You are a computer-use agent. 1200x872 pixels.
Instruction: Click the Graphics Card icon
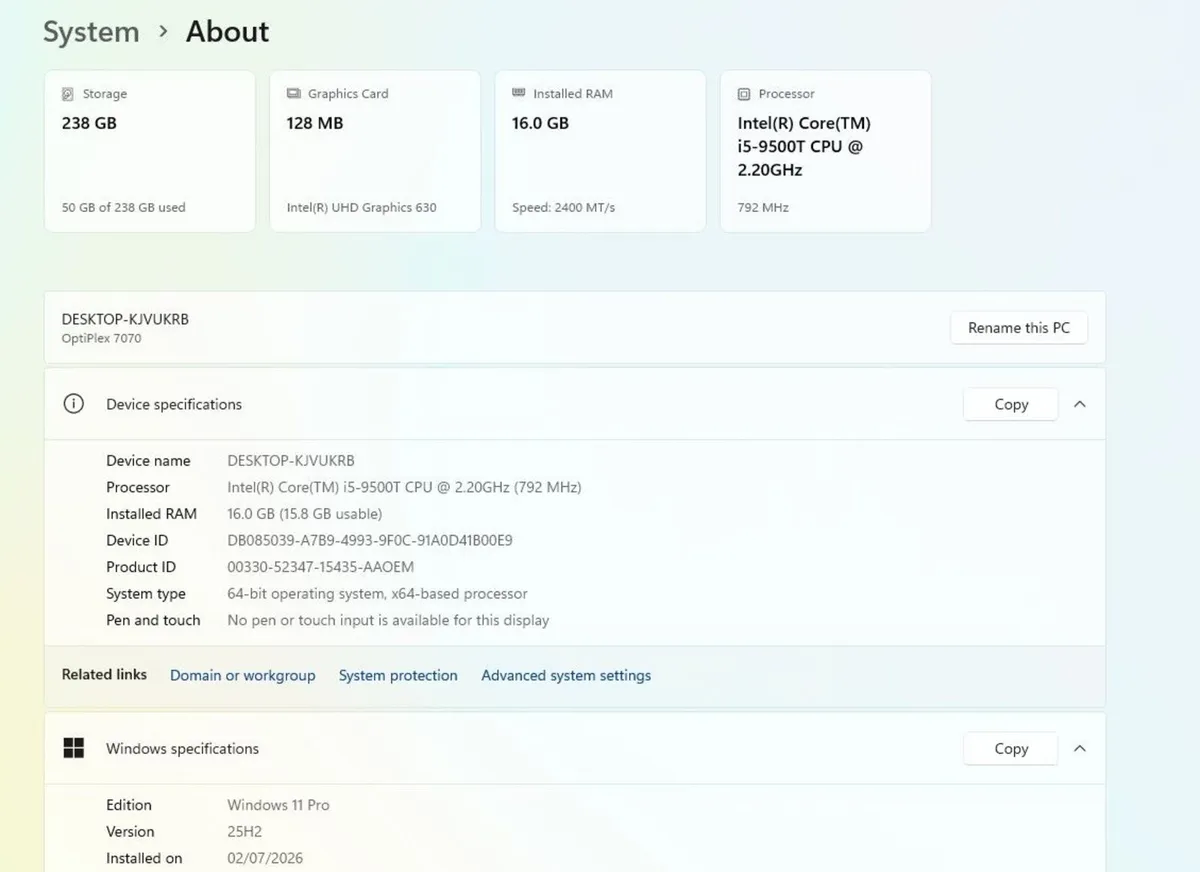(294, 93)
